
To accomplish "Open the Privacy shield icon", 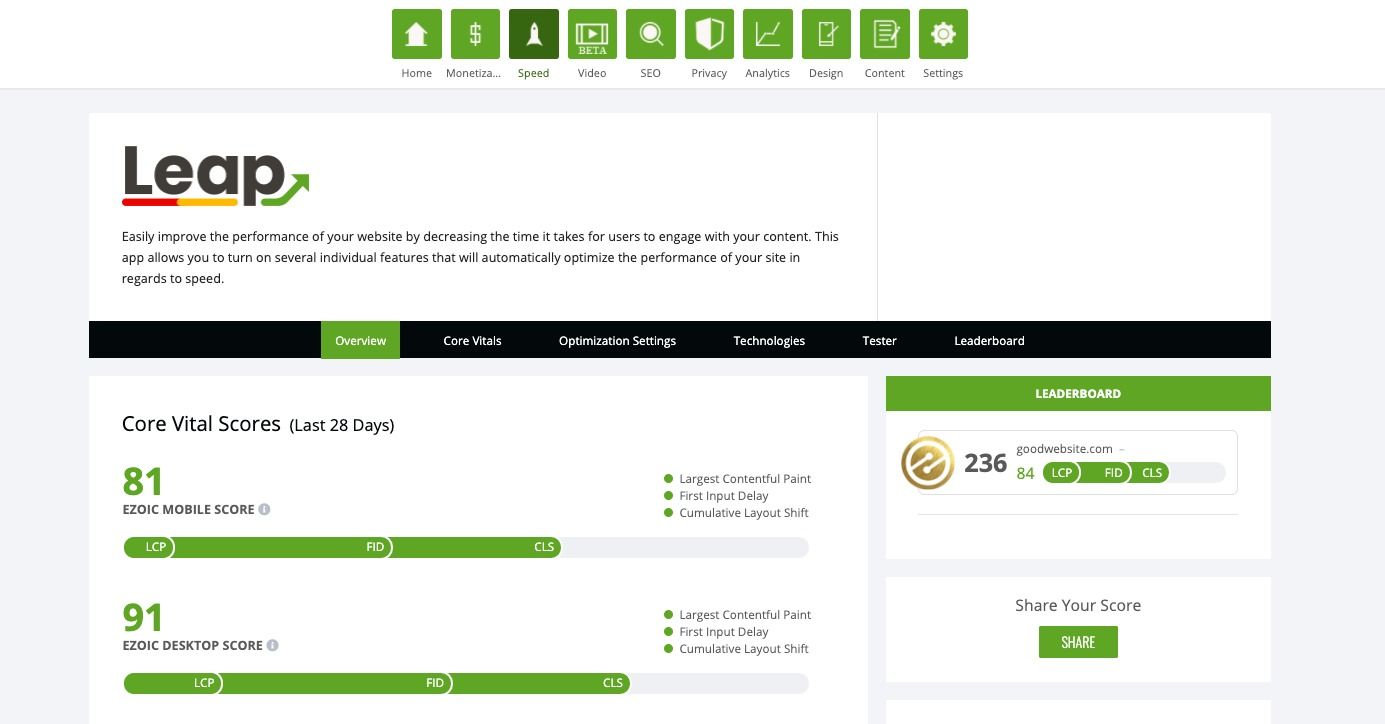I will 709,34.
